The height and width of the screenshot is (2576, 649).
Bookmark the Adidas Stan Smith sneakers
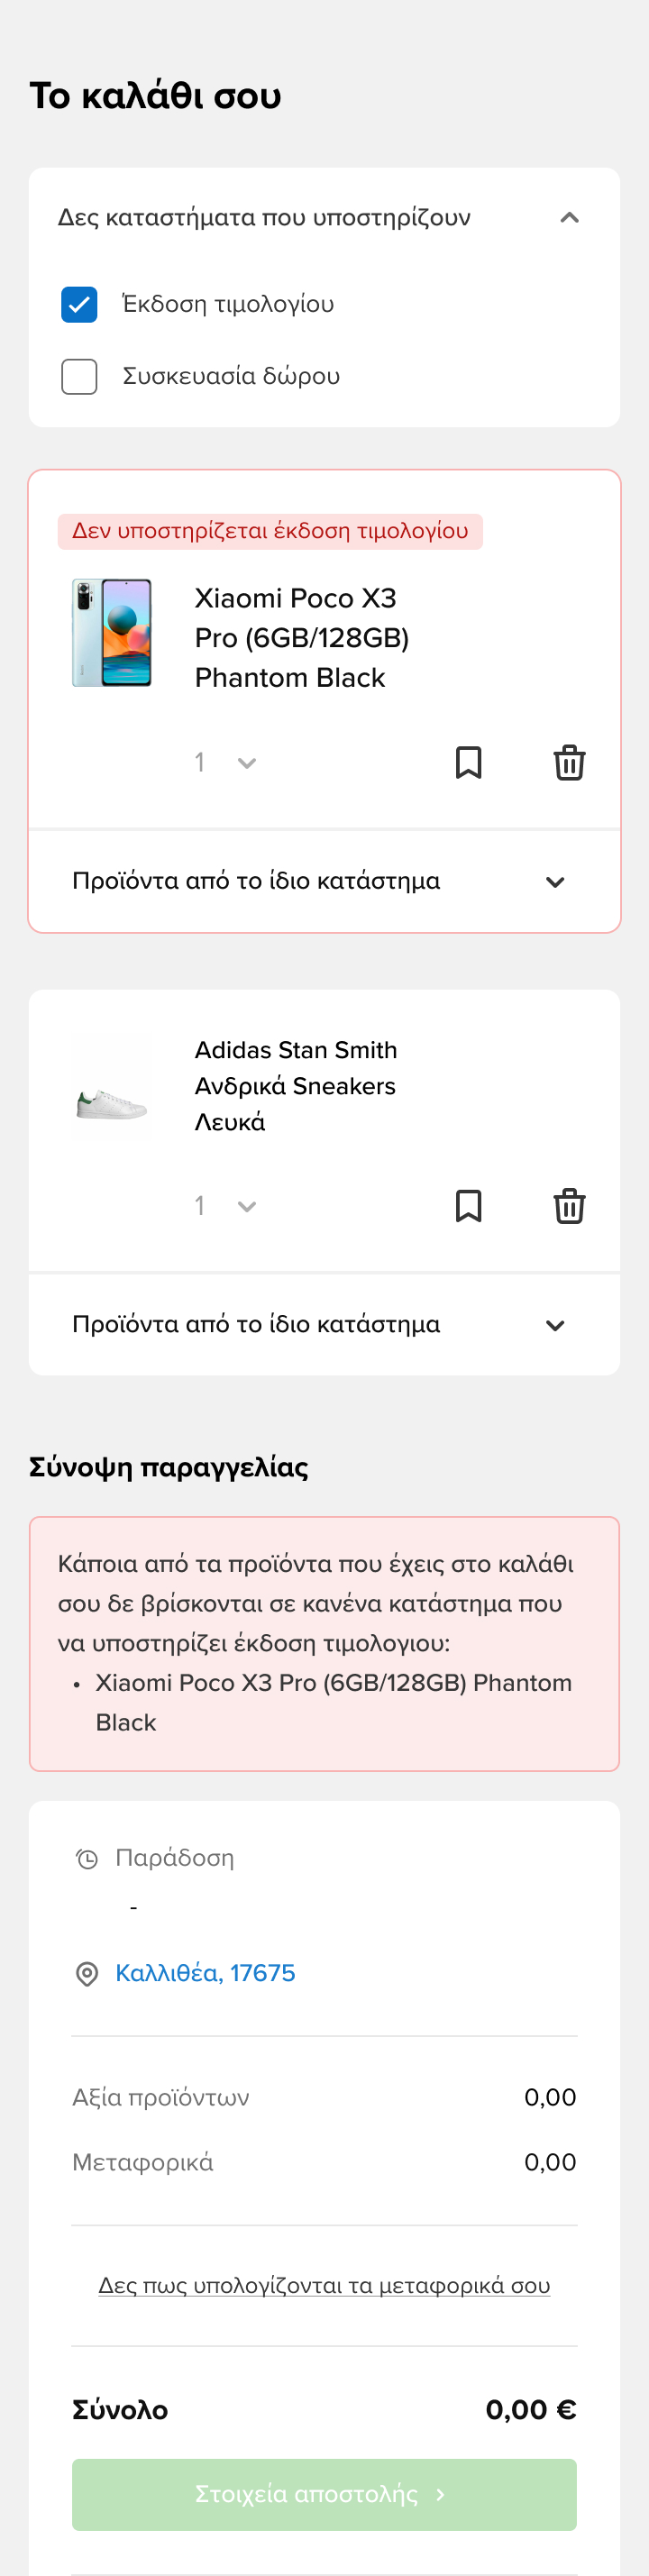click(x=468, y=1206)
